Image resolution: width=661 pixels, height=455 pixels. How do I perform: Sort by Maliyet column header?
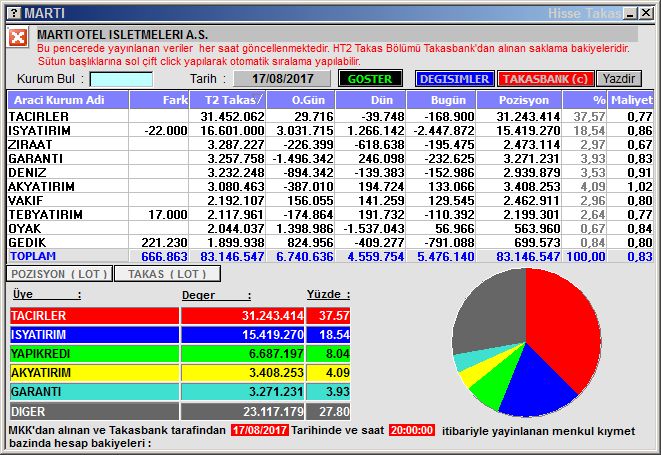click(631, 100)
